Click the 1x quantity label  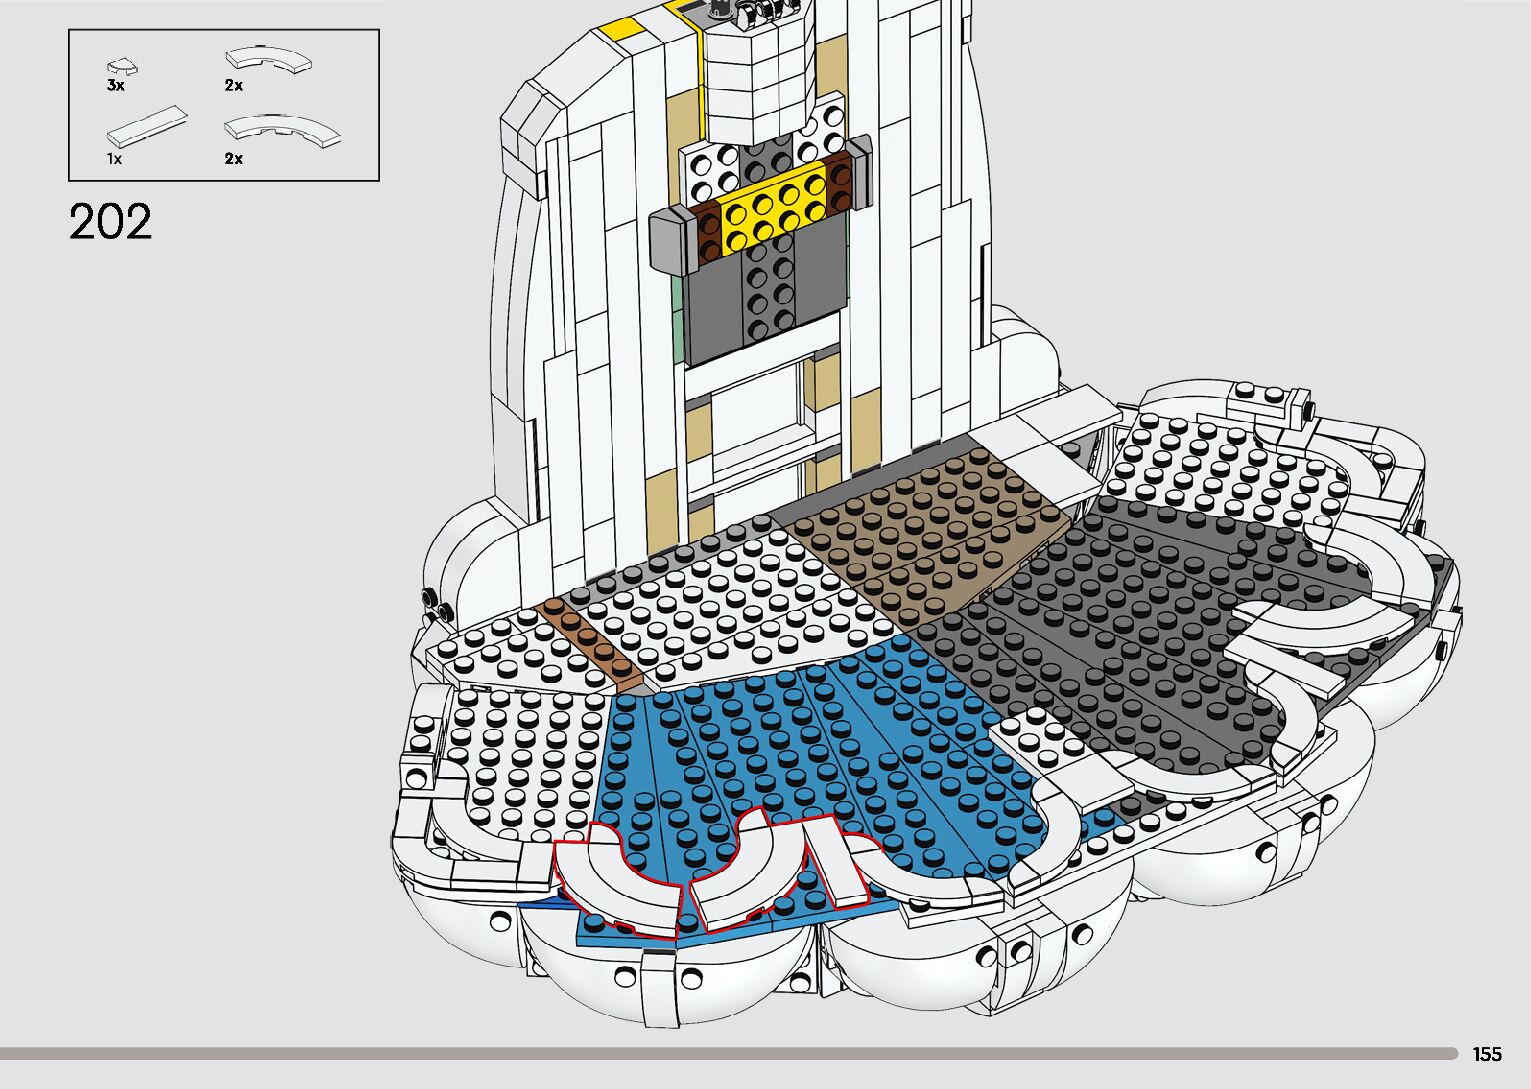pos(115,159)
